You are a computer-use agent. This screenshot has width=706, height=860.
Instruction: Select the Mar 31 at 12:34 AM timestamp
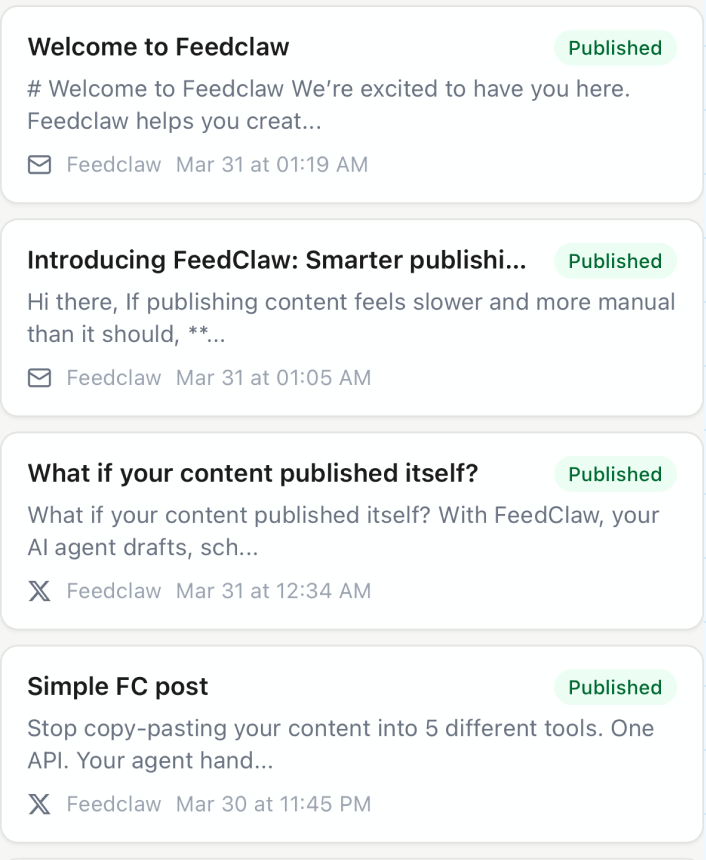[x=273, y=591]
